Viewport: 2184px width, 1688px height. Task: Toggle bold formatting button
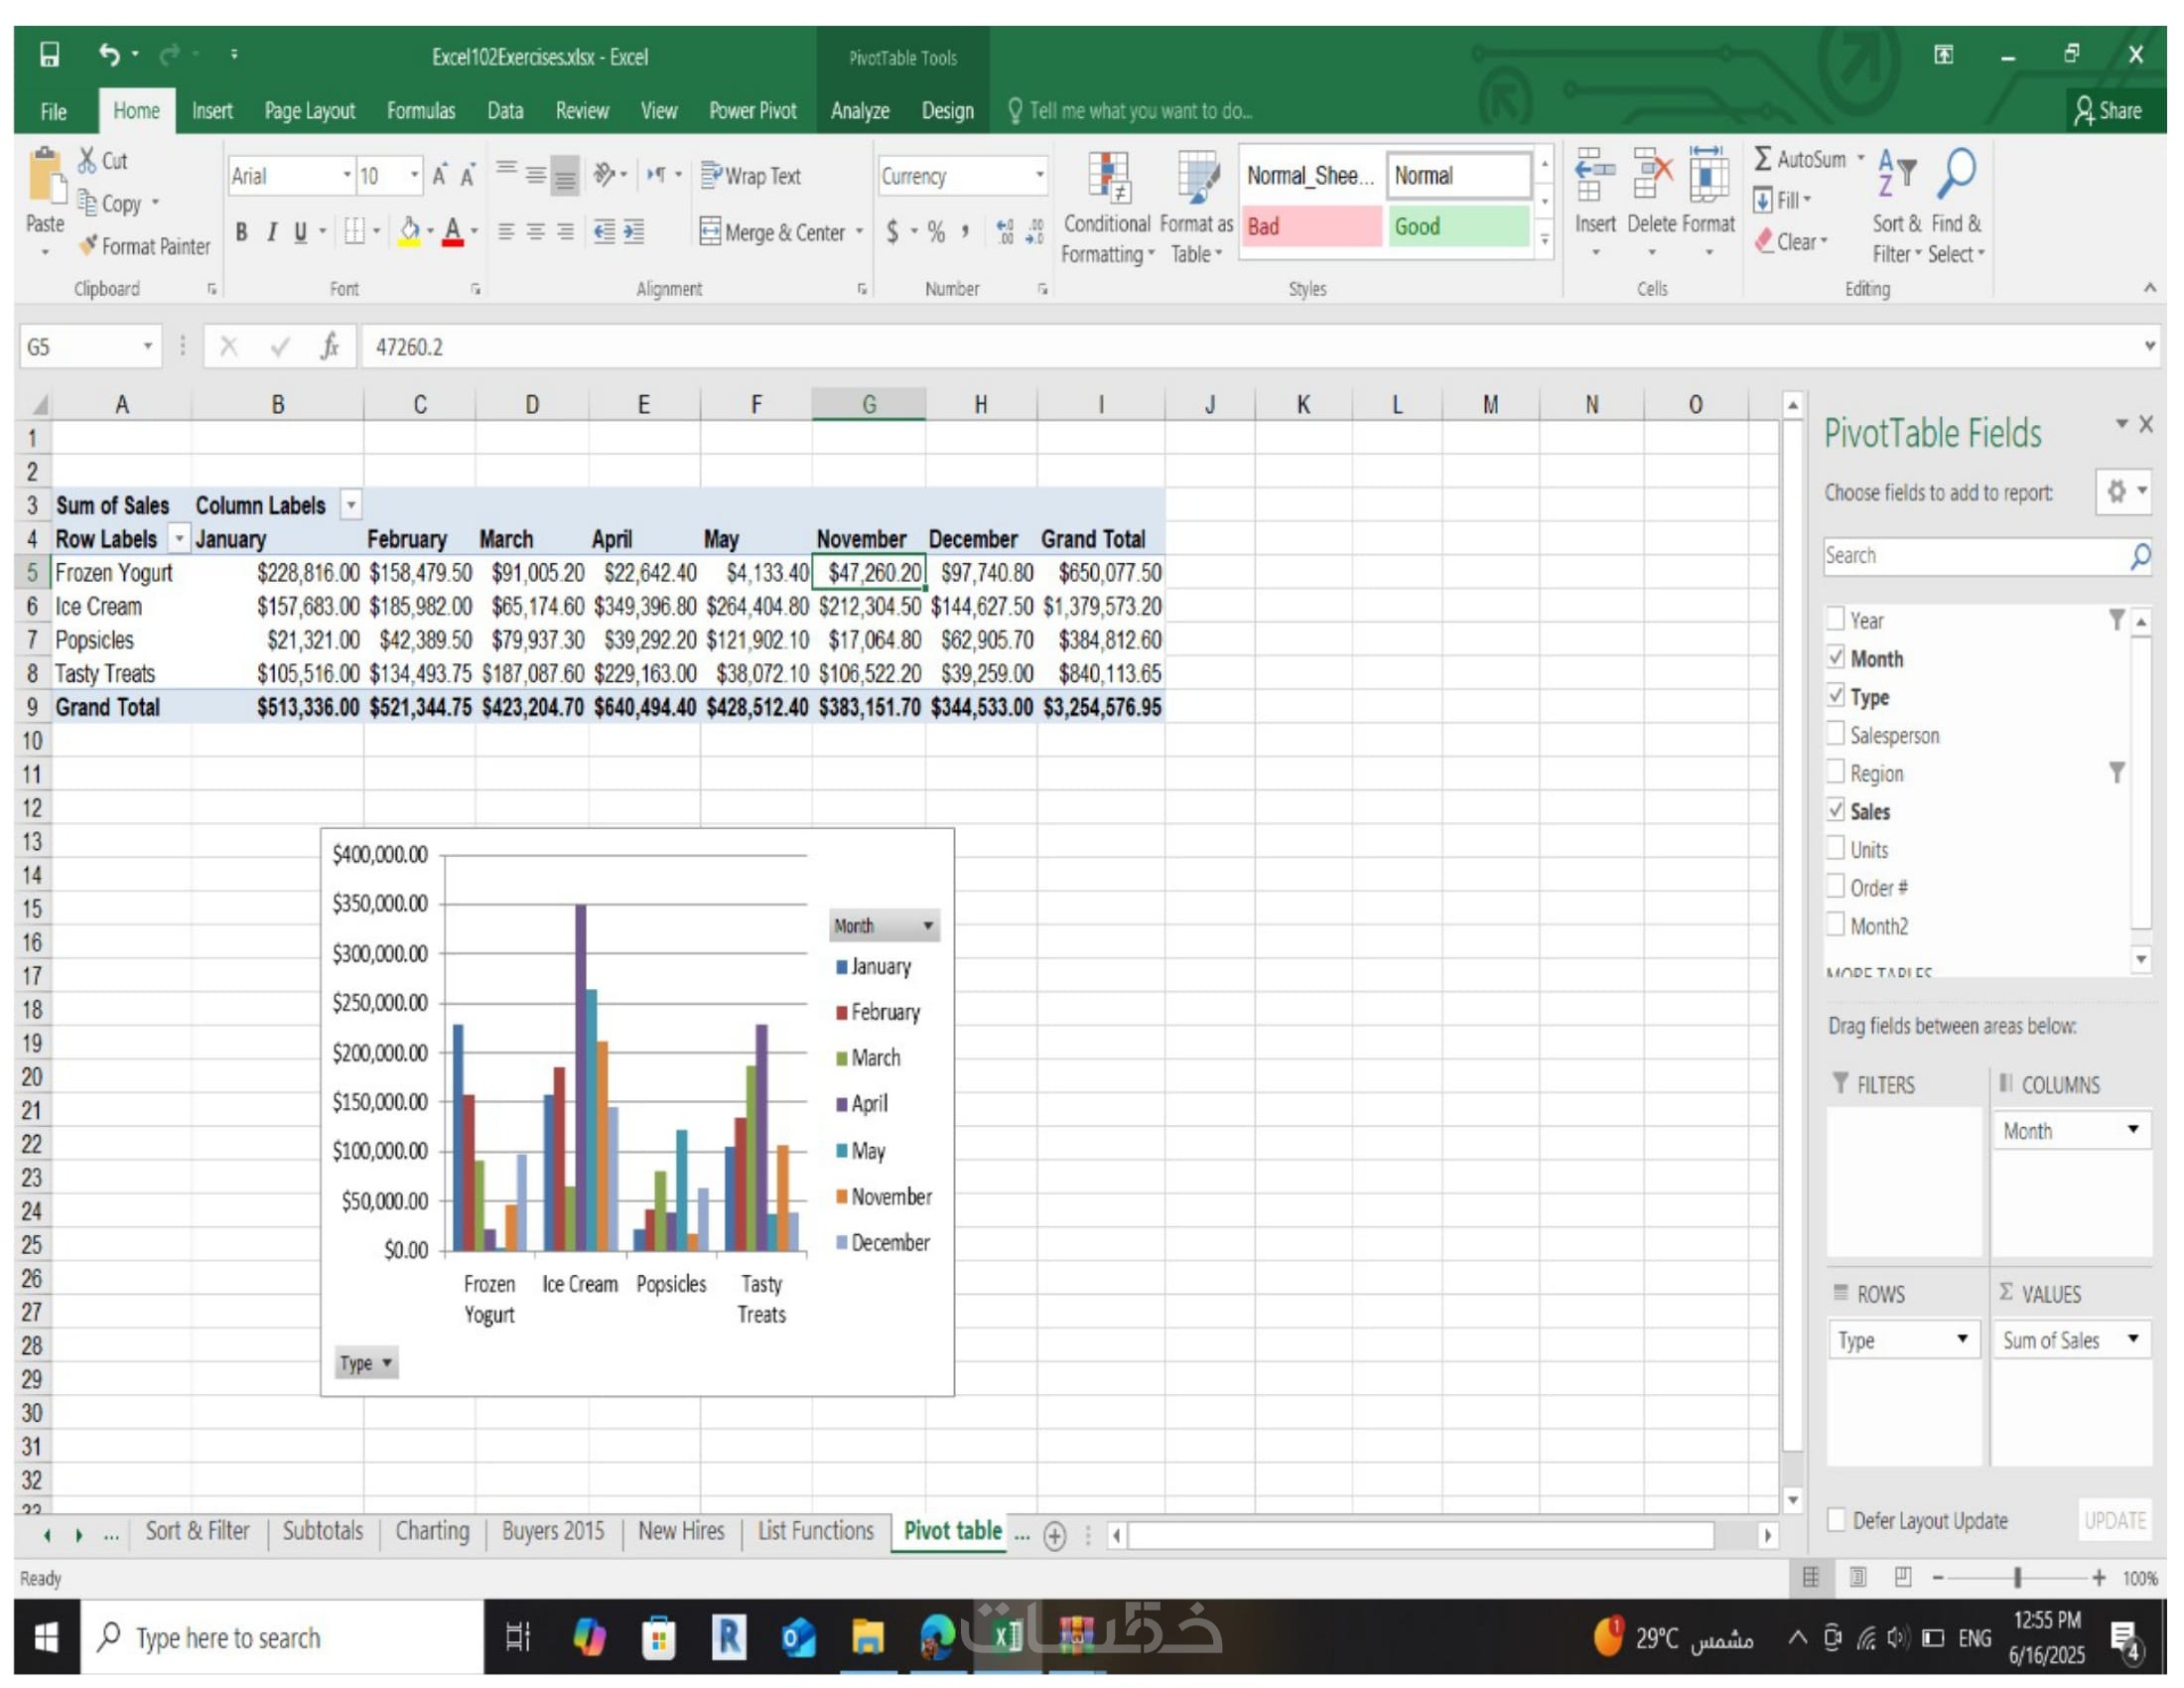click(x=241, y=232)
